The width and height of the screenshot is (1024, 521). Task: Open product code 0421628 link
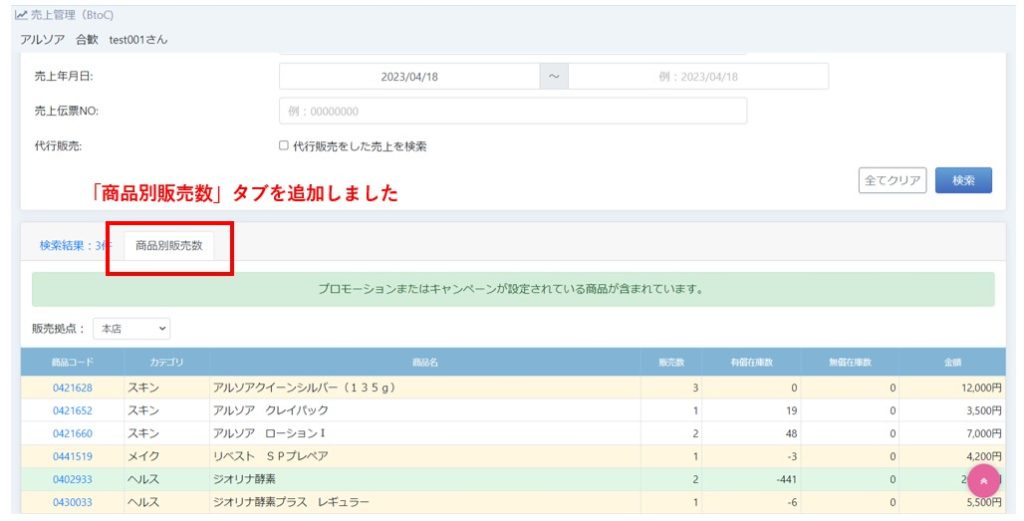coord(72,387)
